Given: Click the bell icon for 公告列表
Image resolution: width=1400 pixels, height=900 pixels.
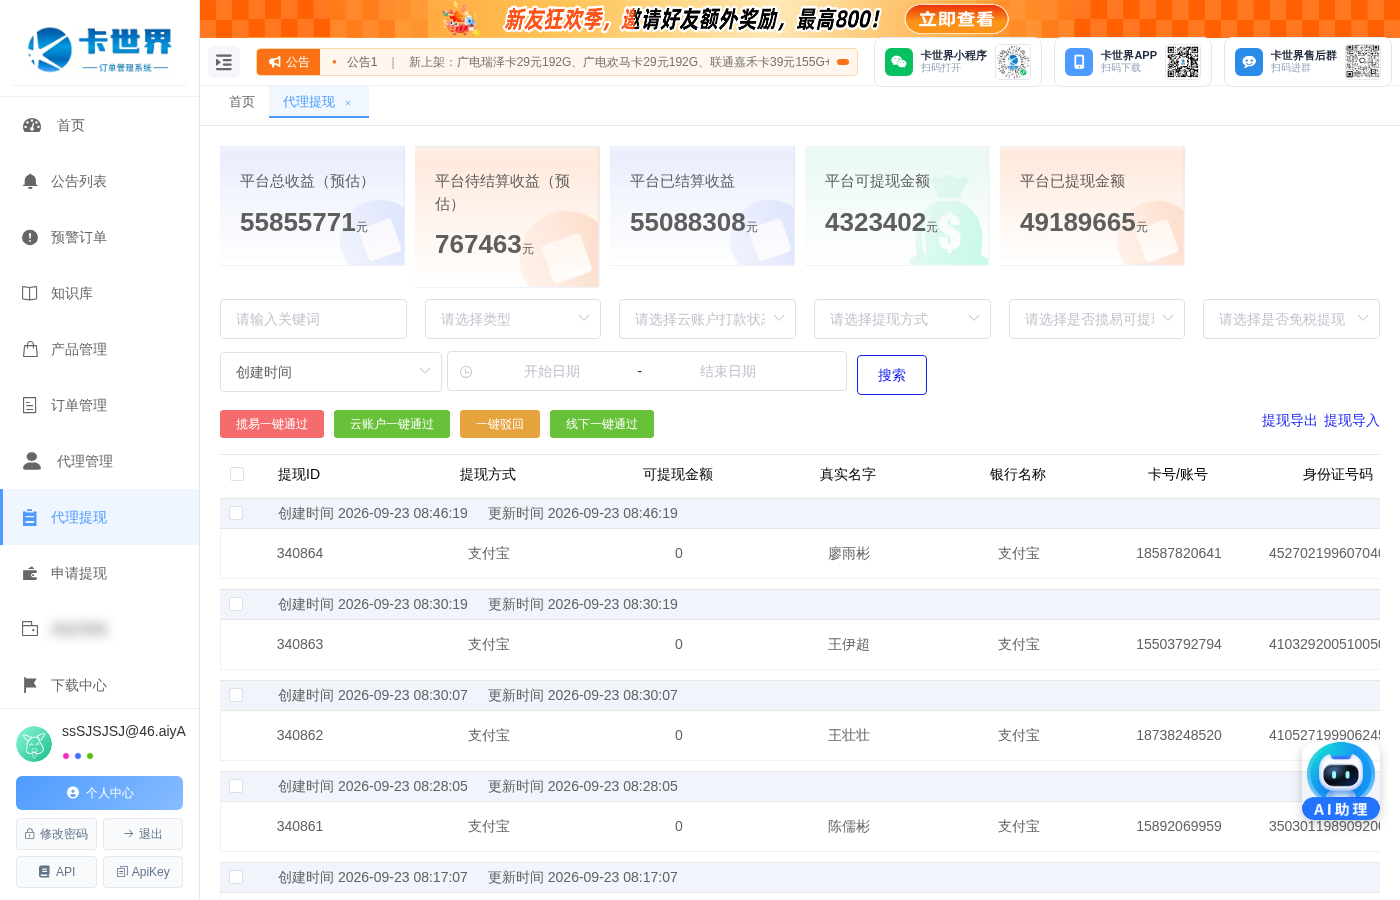Looking at the screenshot, I should point(30,181).
